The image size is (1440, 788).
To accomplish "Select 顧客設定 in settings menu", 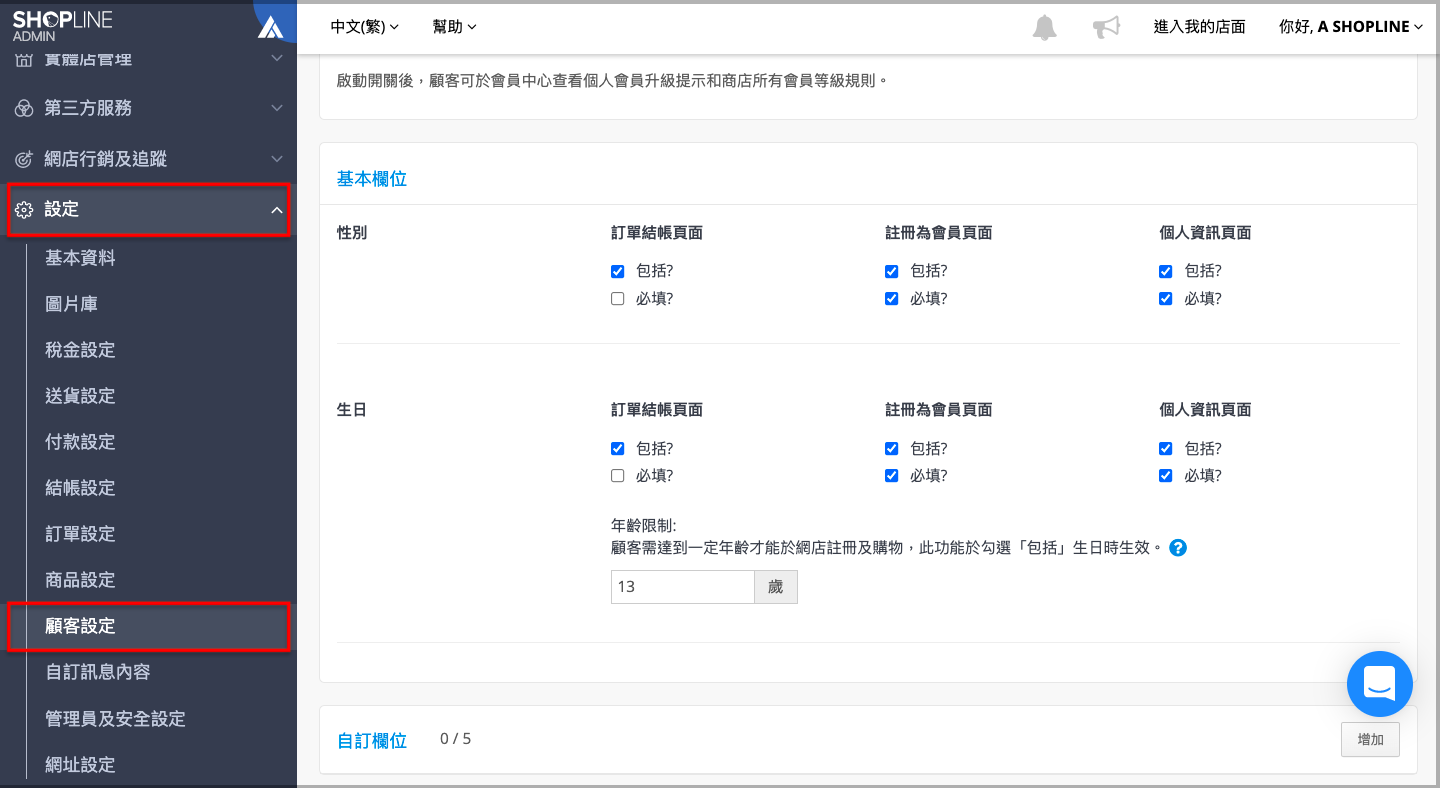I will pos(80,626).
